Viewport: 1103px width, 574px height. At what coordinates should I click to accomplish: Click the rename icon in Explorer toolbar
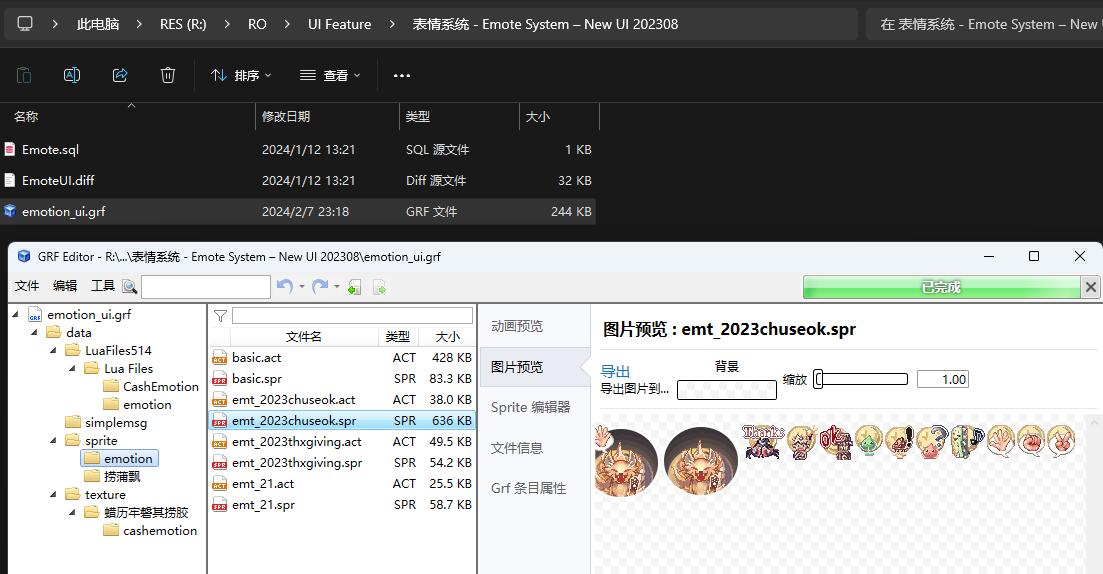pos(72,75)
